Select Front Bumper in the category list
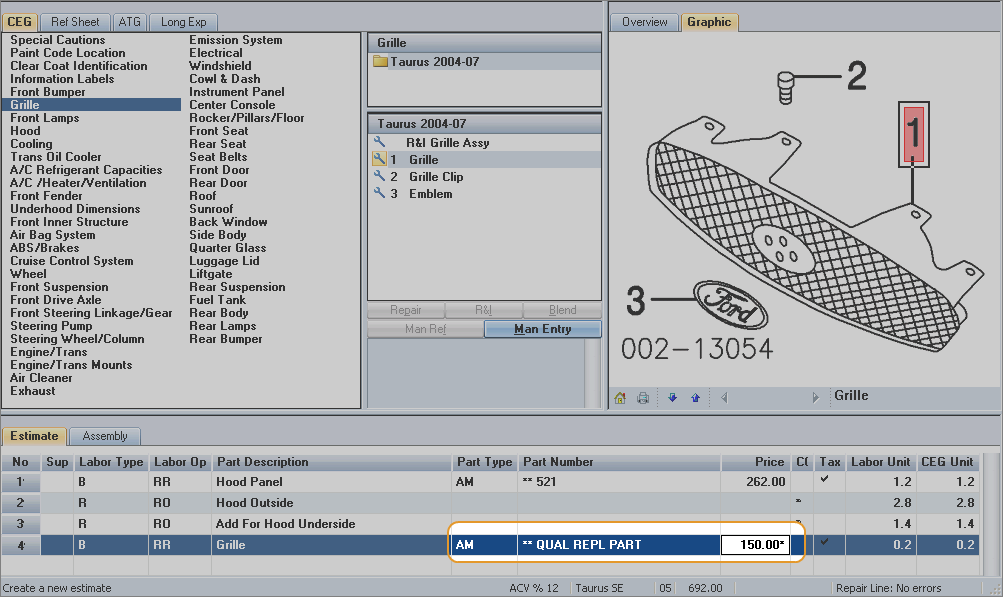 click(x=48, y=92)
